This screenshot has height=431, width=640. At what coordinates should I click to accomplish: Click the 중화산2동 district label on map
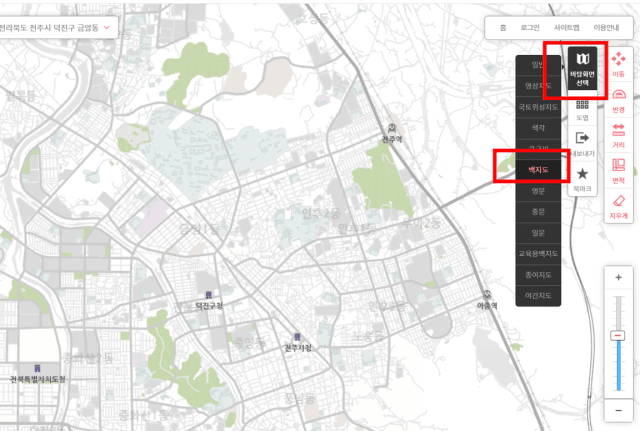pos(87,358)
